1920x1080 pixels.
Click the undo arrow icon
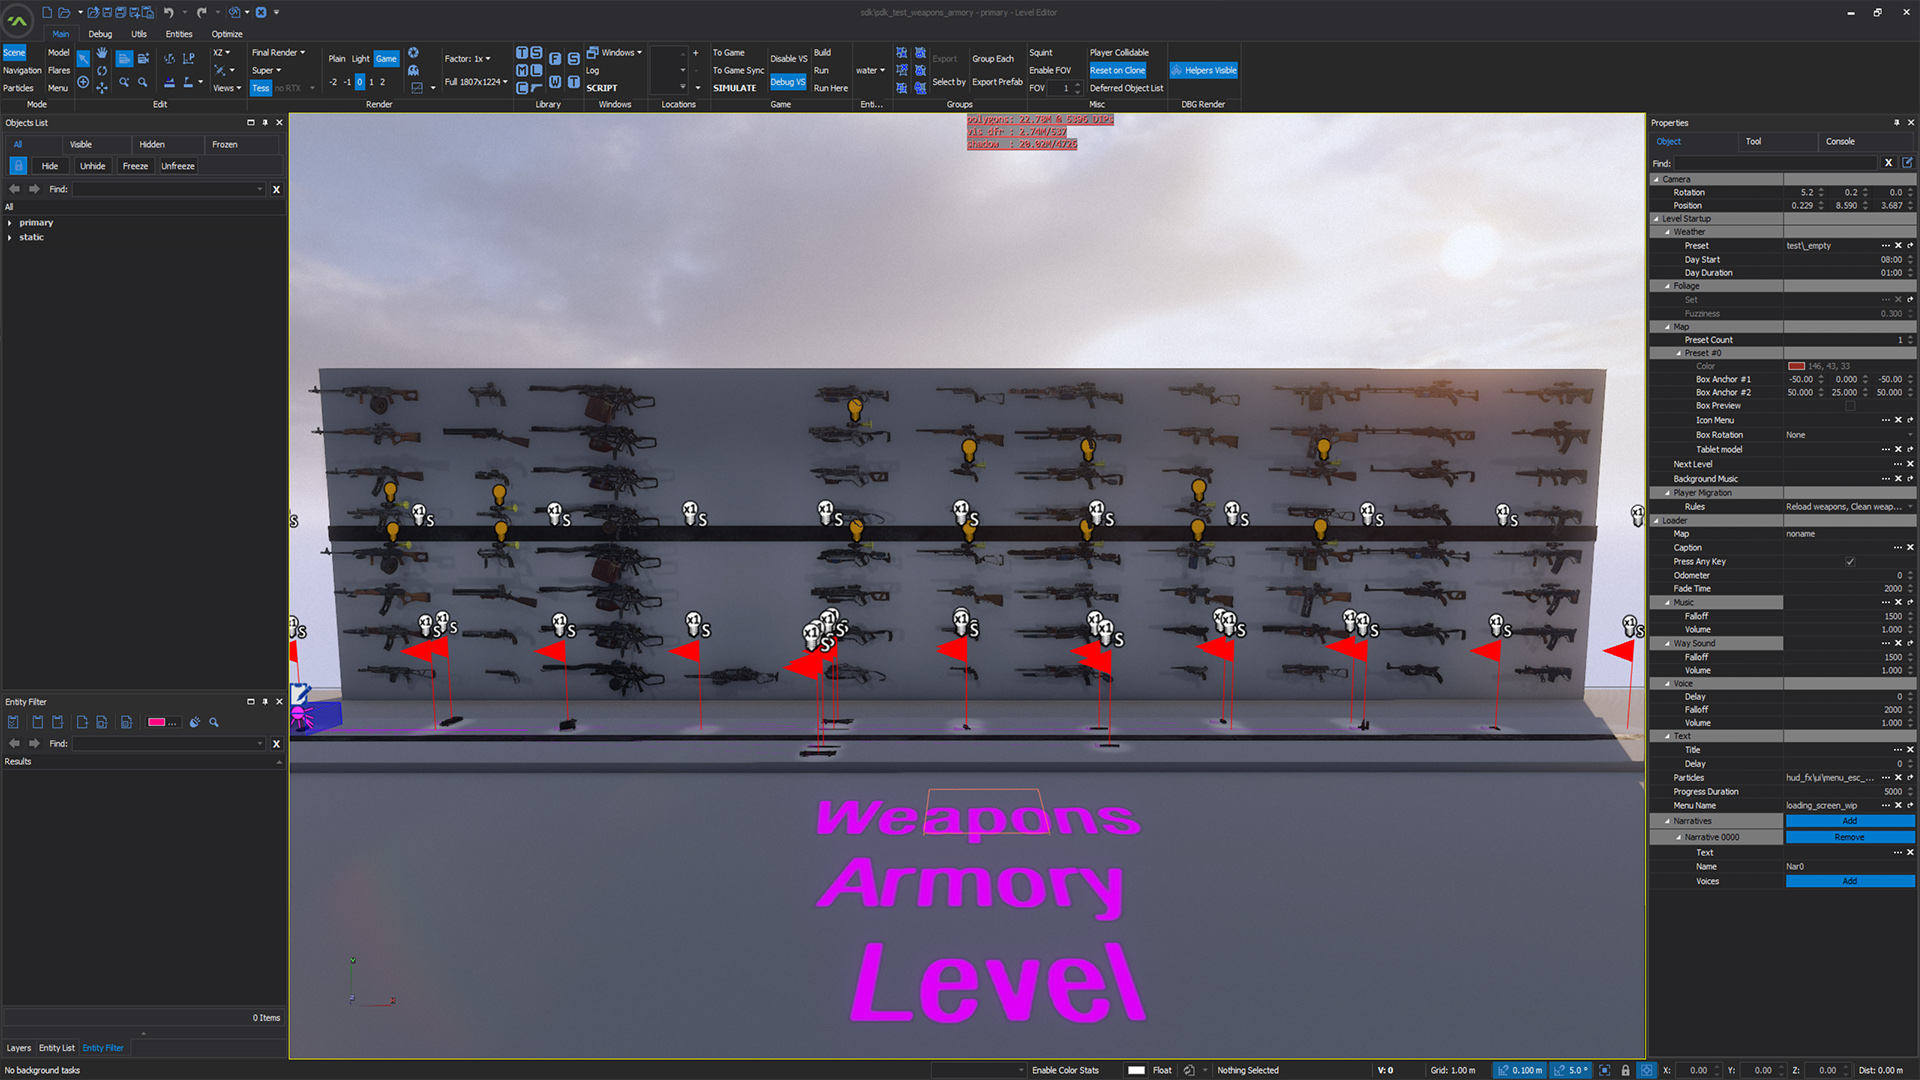point(168,13)
